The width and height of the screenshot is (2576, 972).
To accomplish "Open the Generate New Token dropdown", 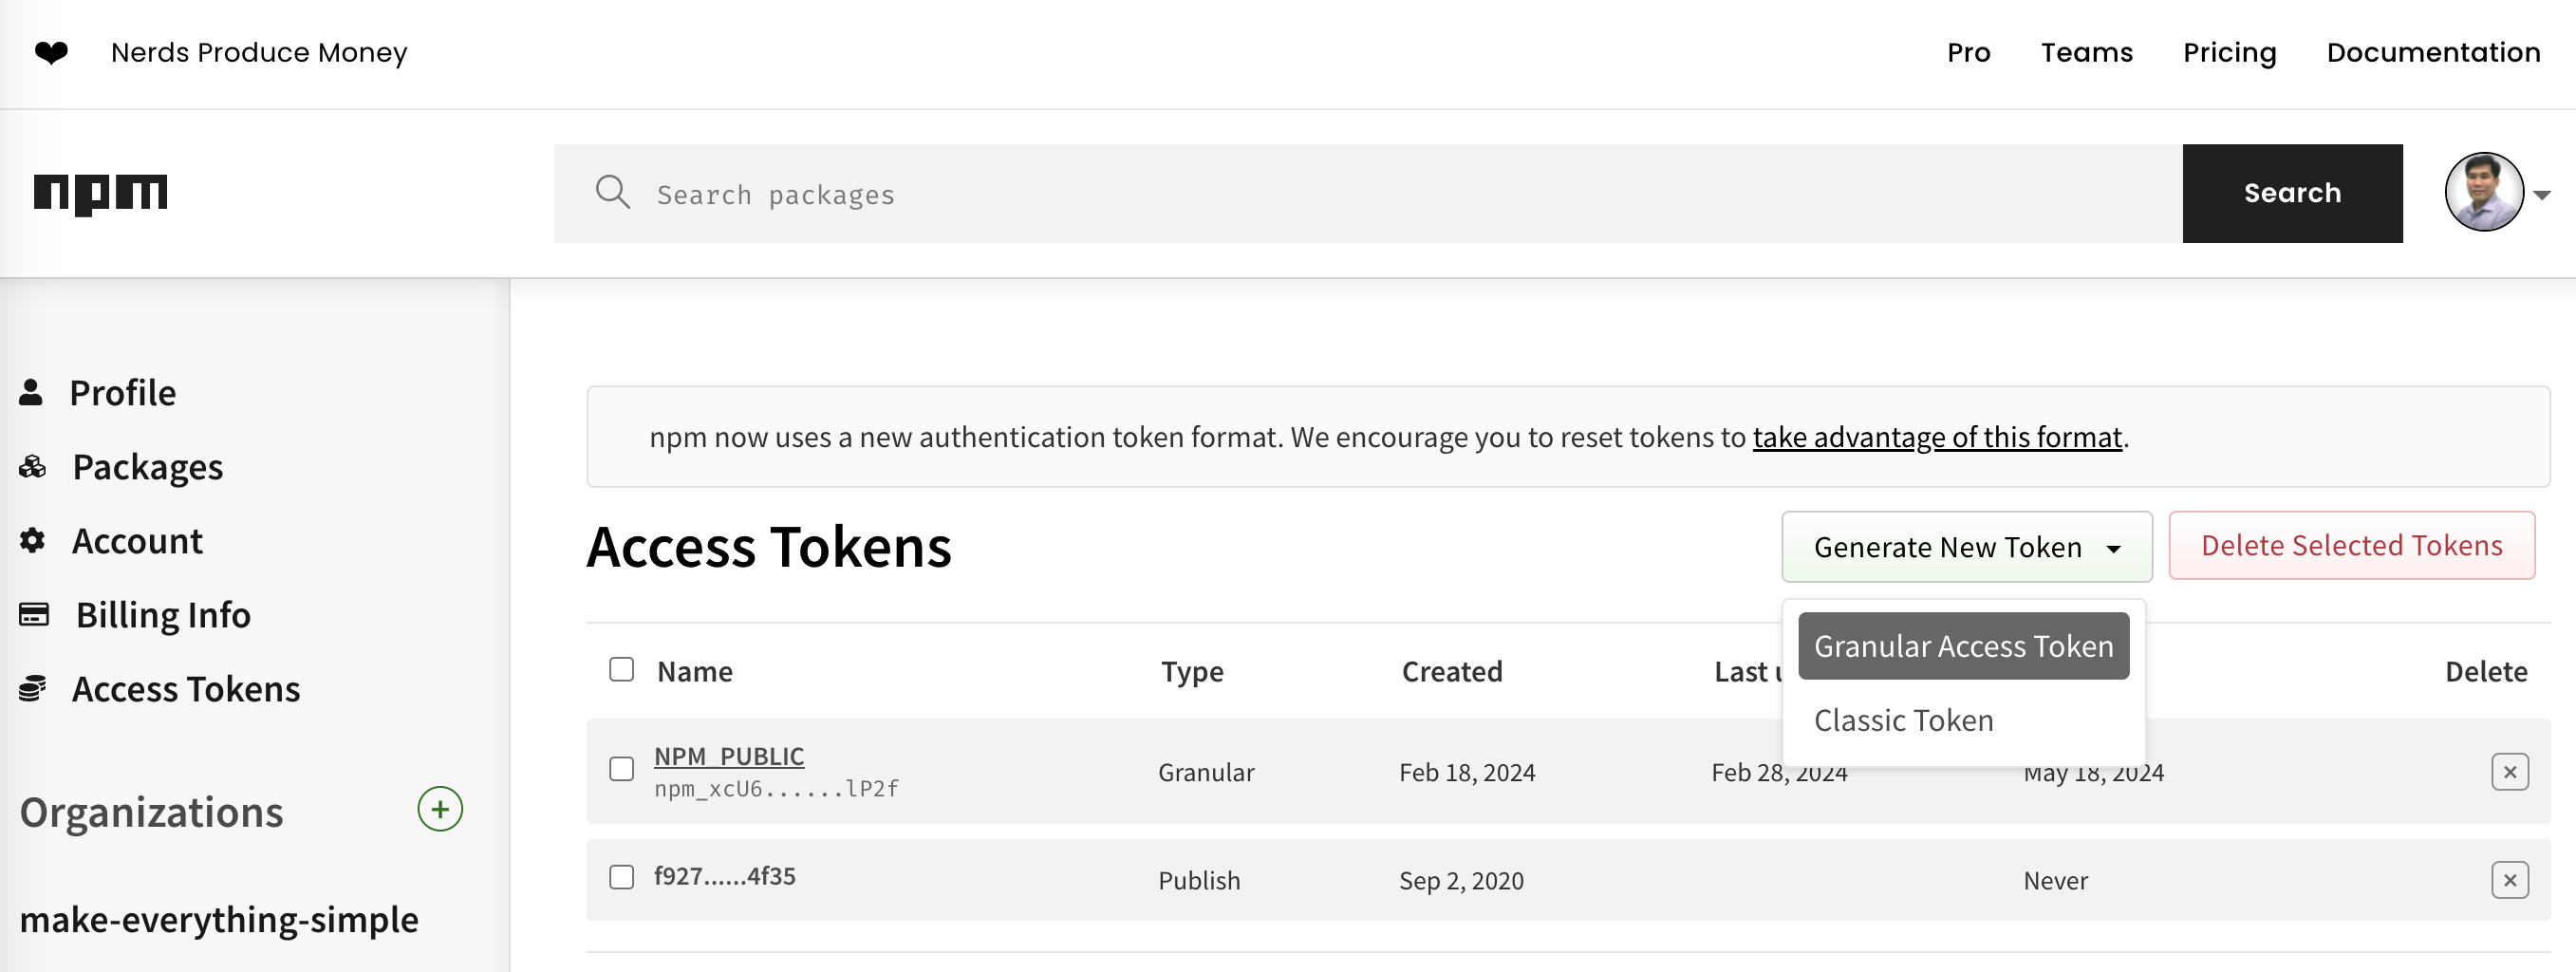I will click(x=1966, y=546).
